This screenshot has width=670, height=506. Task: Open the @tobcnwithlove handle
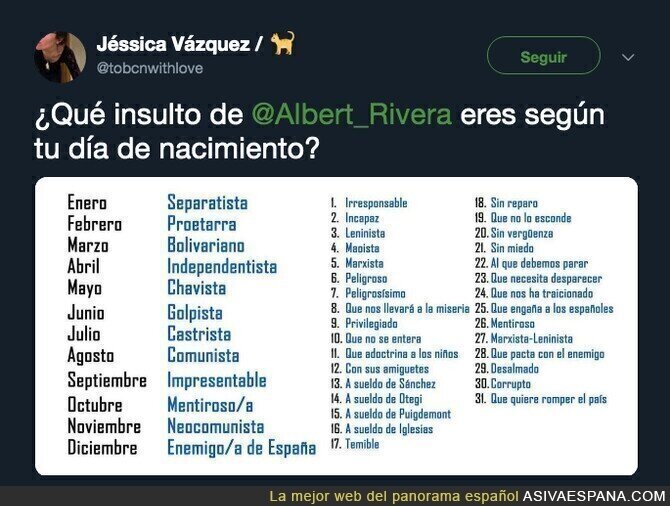(150, 68)
